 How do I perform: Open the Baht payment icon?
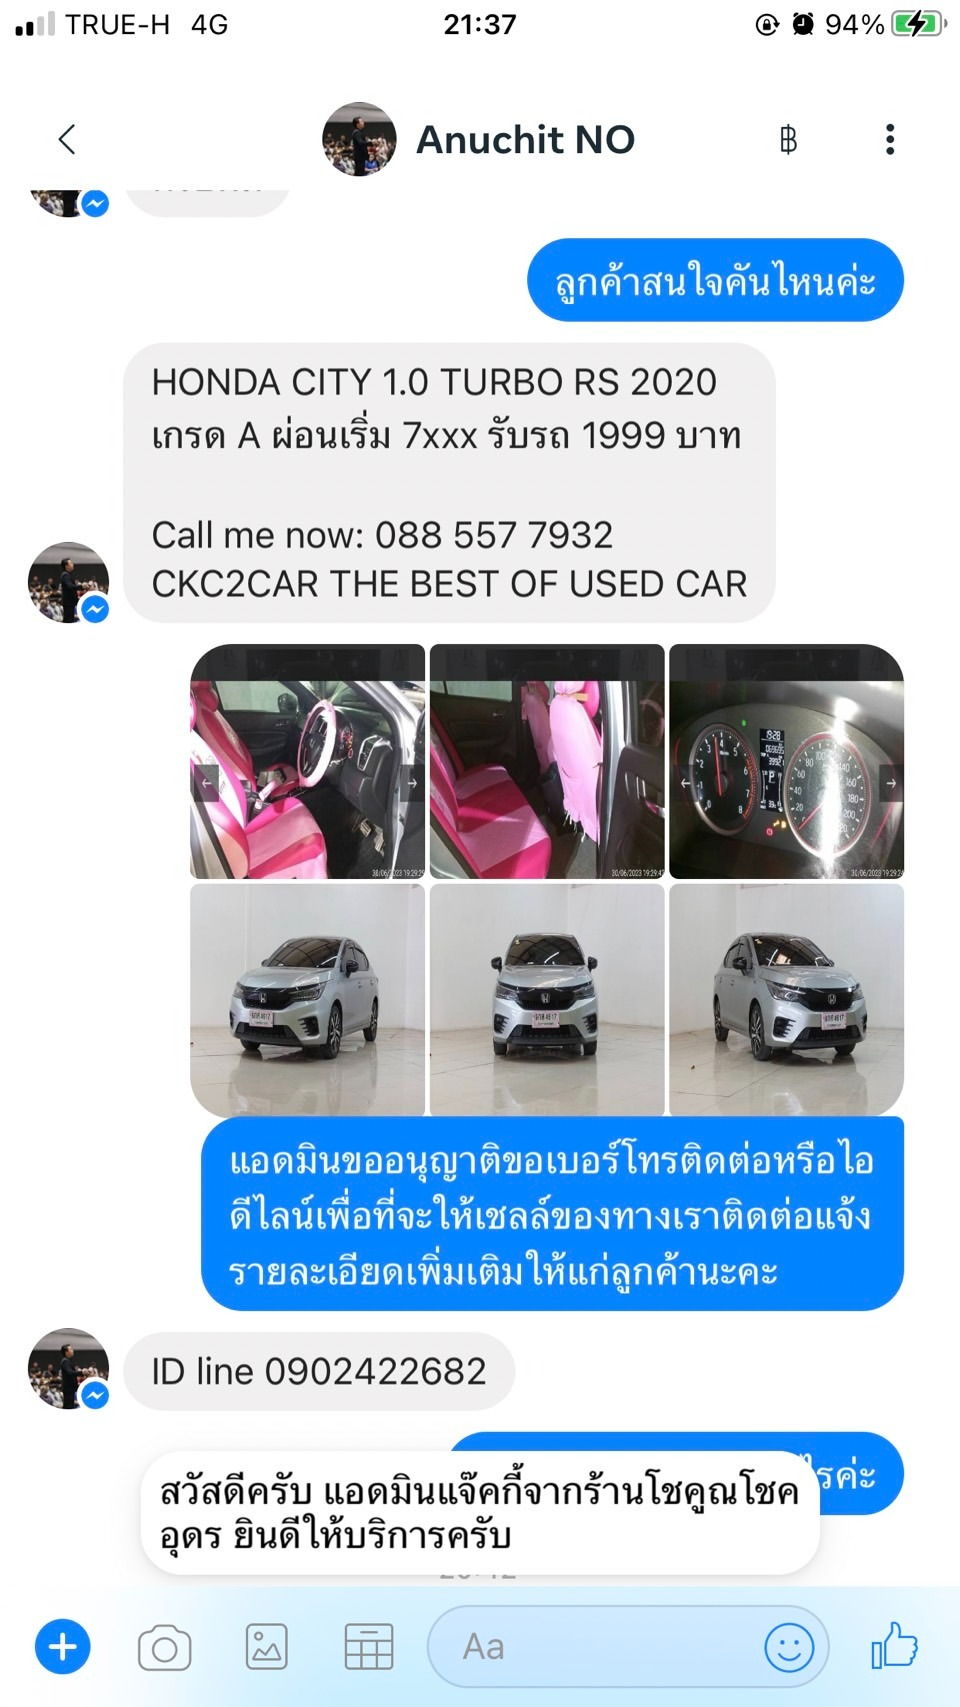point(788,140)
